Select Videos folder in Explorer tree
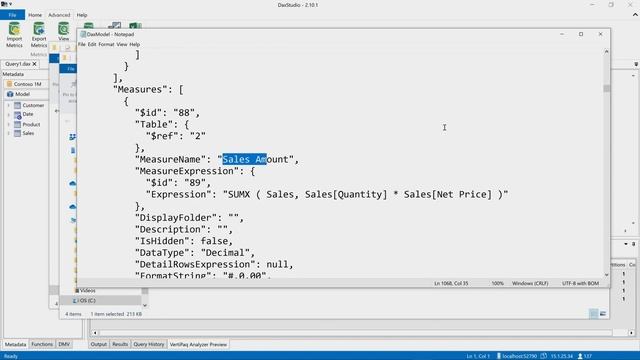The width and height of the screenshot is (640, 360). click(x=85, y=291)
